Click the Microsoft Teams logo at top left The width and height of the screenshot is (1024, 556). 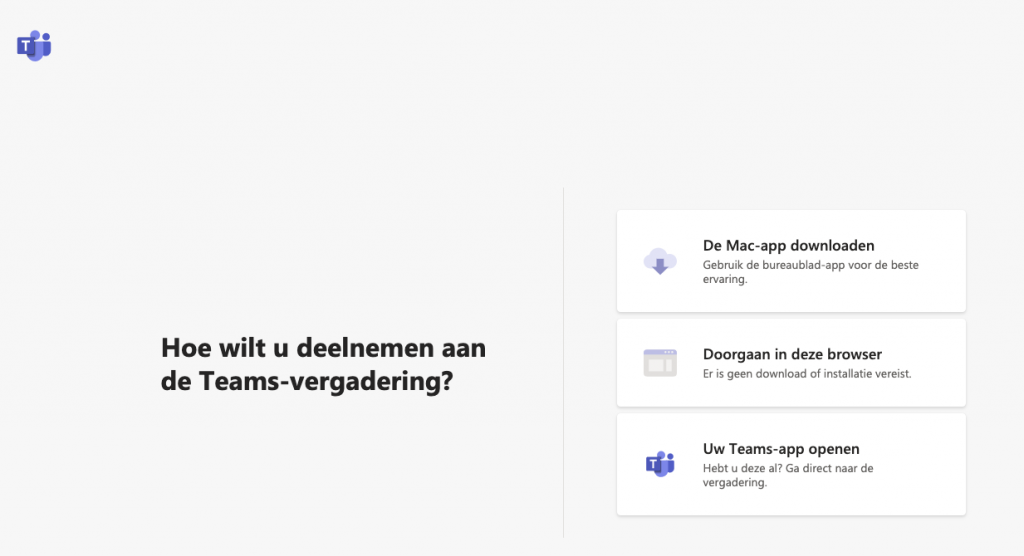point(34,46)
